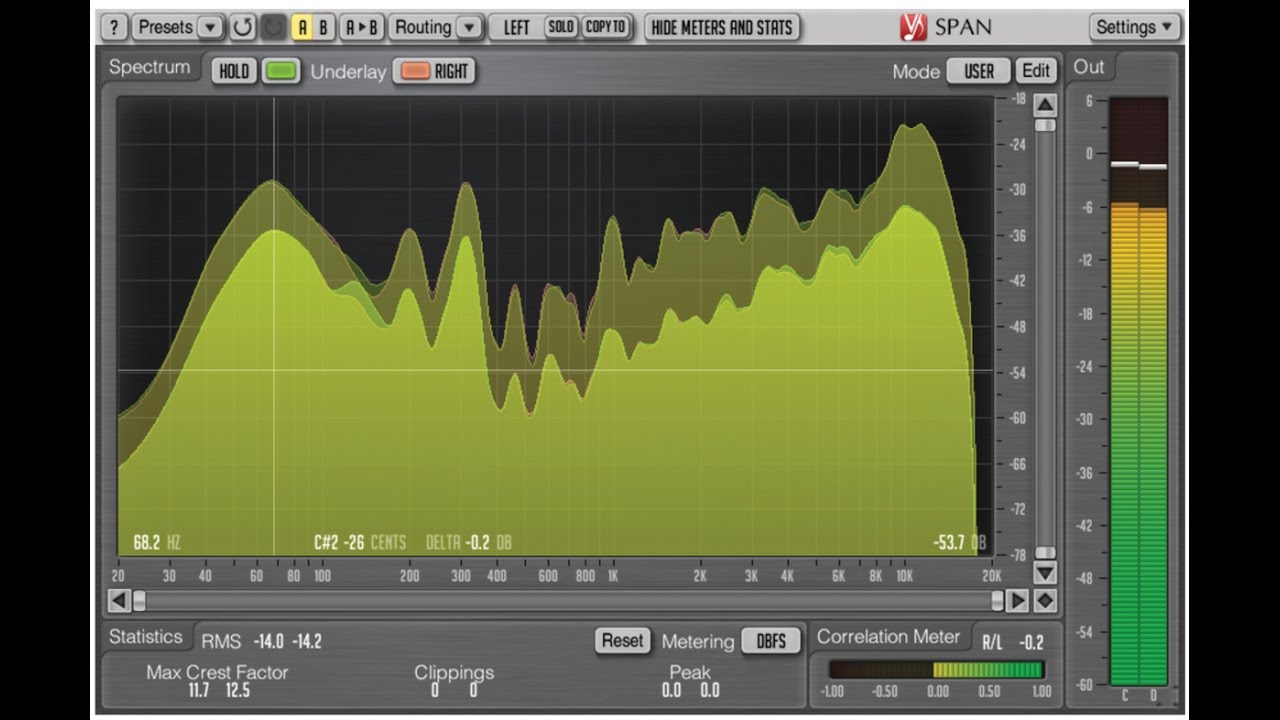Expand the Routing dropdown menu

tap(436, 27)
